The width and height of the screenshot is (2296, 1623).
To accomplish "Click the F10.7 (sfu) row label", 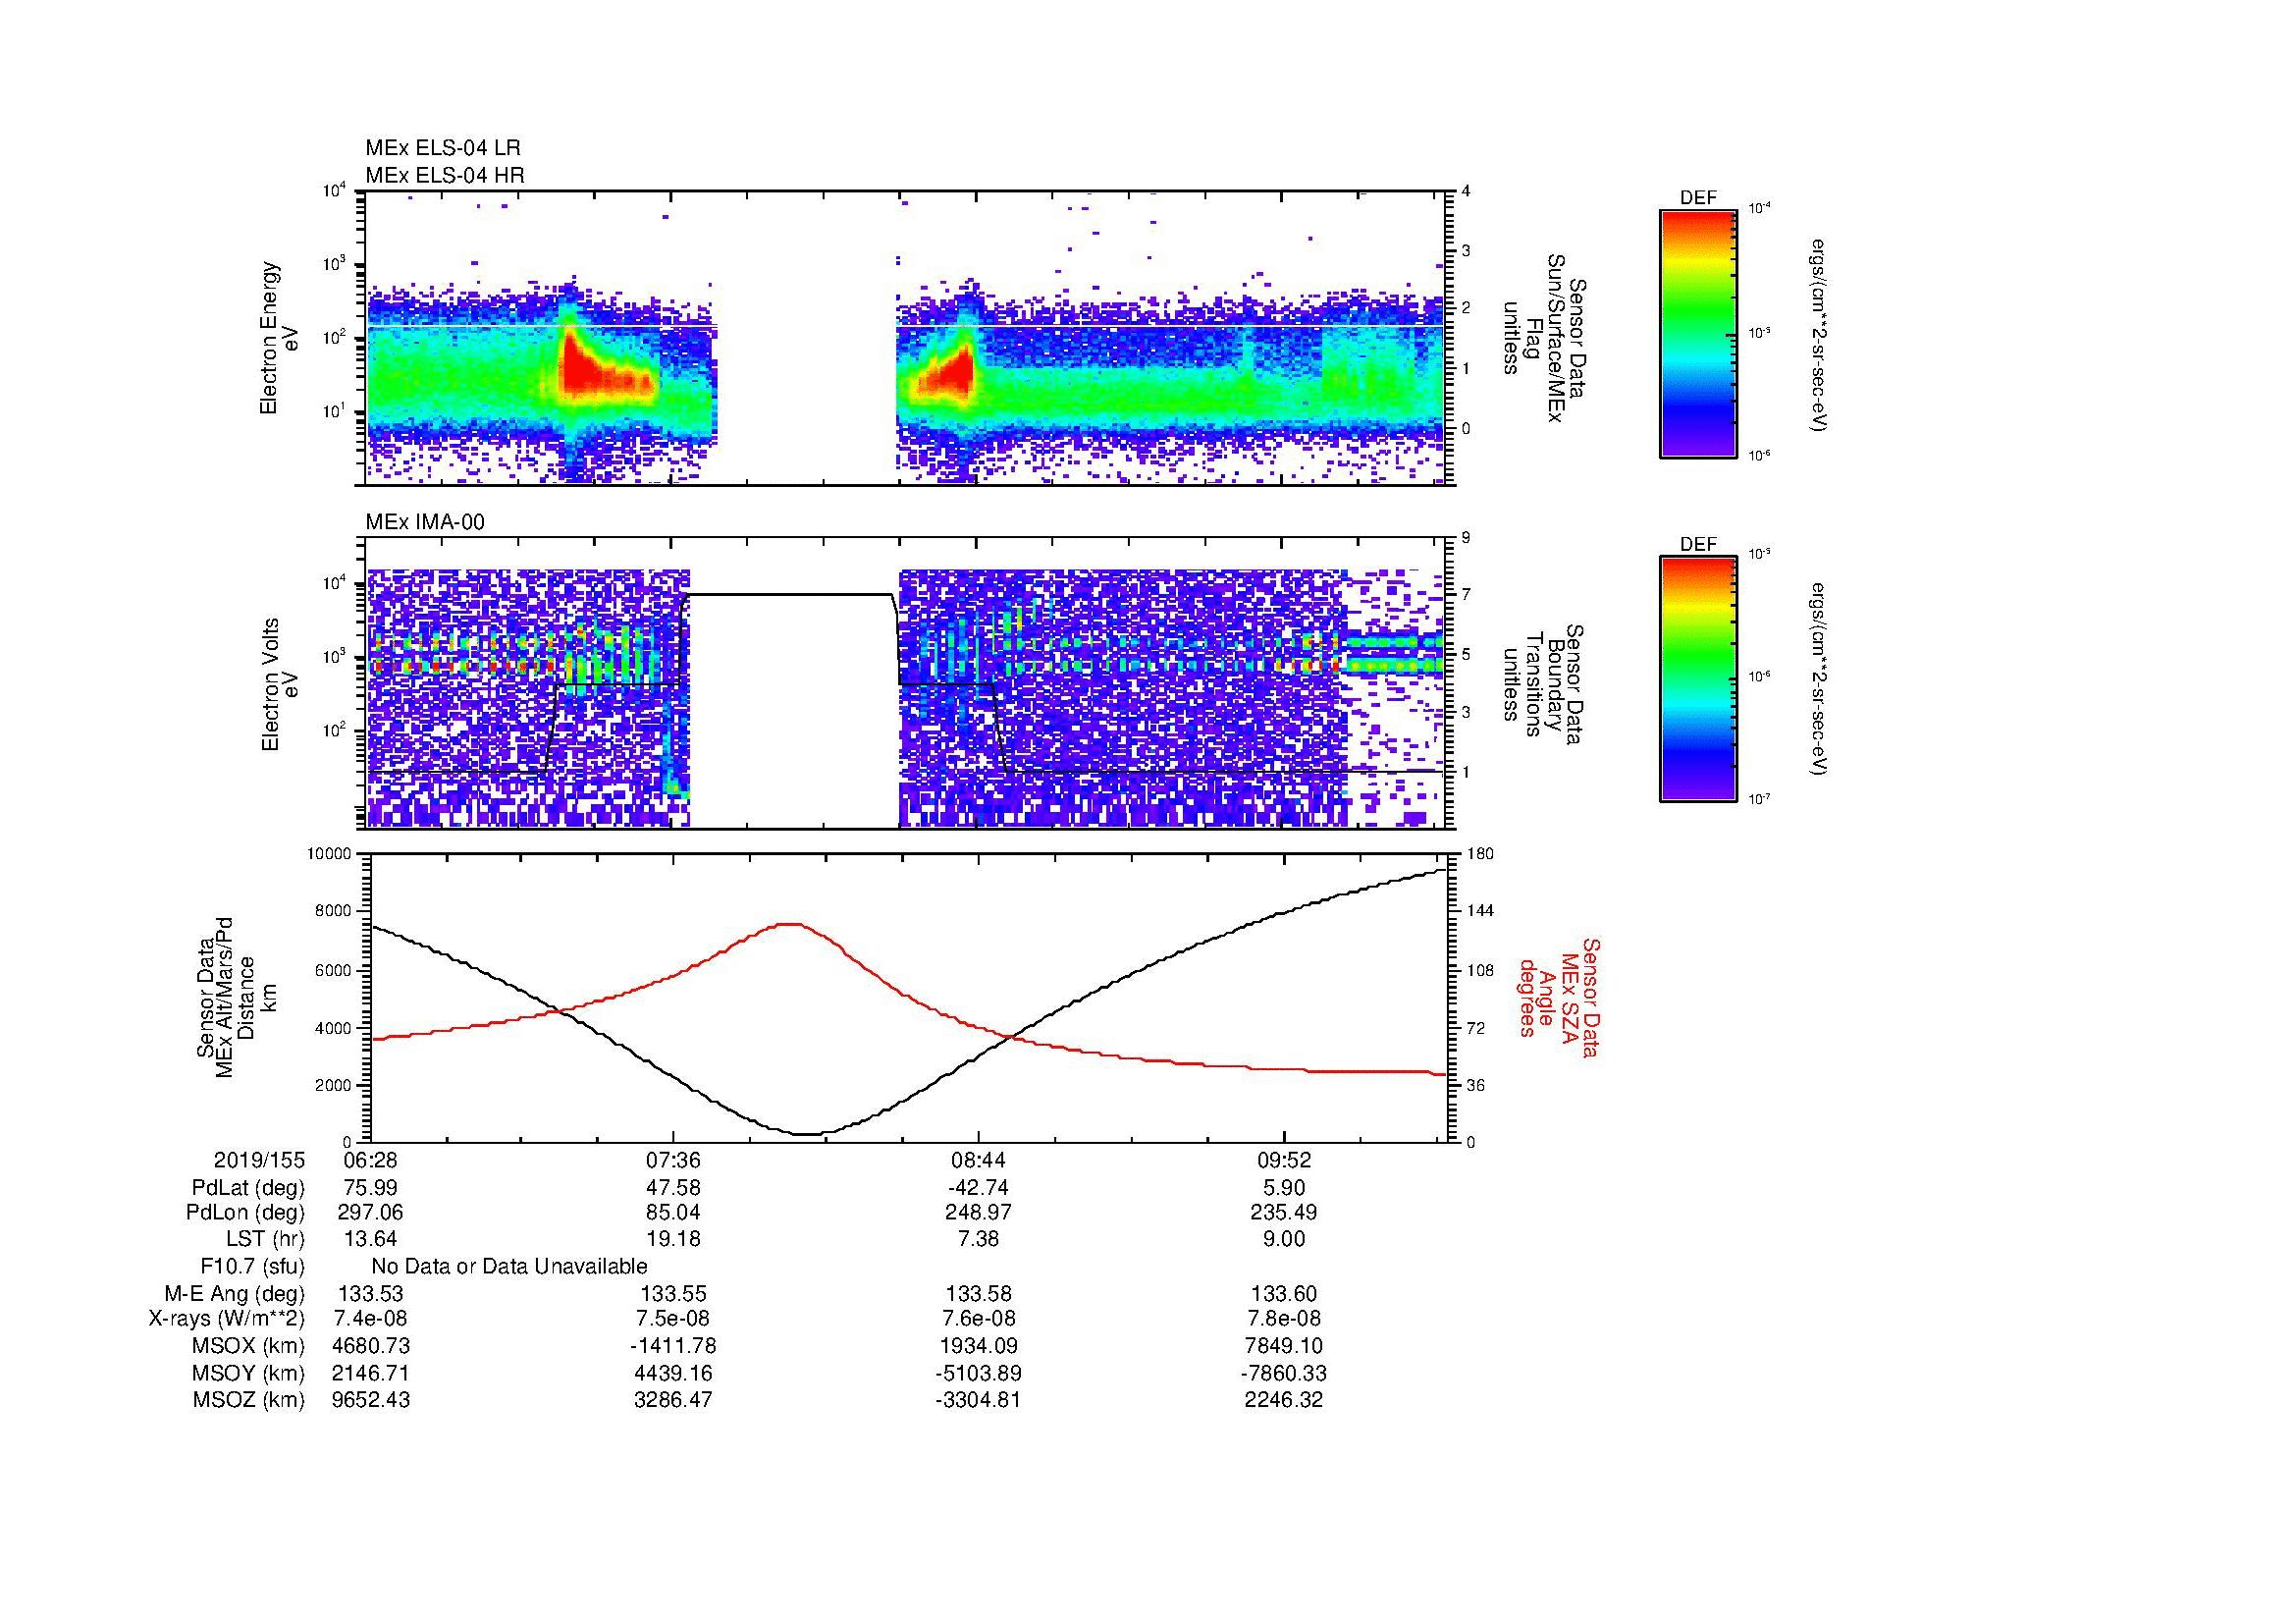I will pyautogui.click(x=252, y=1267).
